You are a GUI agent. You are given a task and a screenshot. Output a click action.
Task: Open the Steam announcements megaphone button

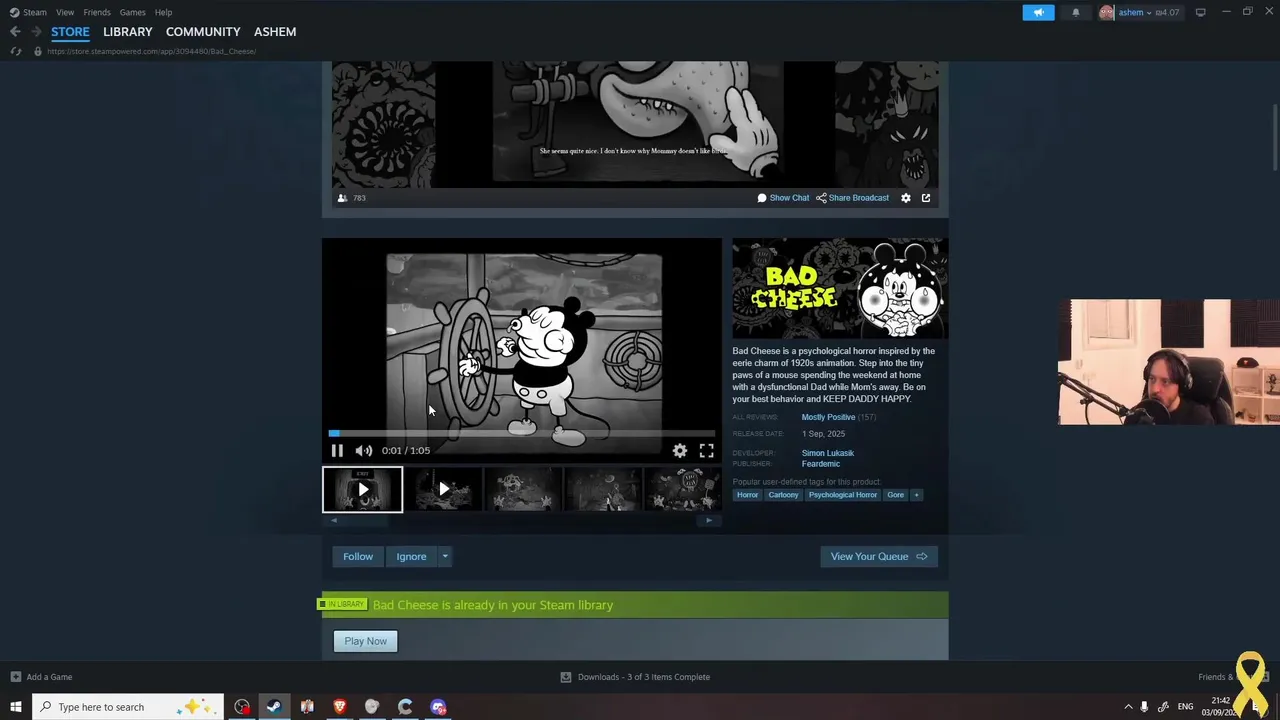tap(1038, 12)
